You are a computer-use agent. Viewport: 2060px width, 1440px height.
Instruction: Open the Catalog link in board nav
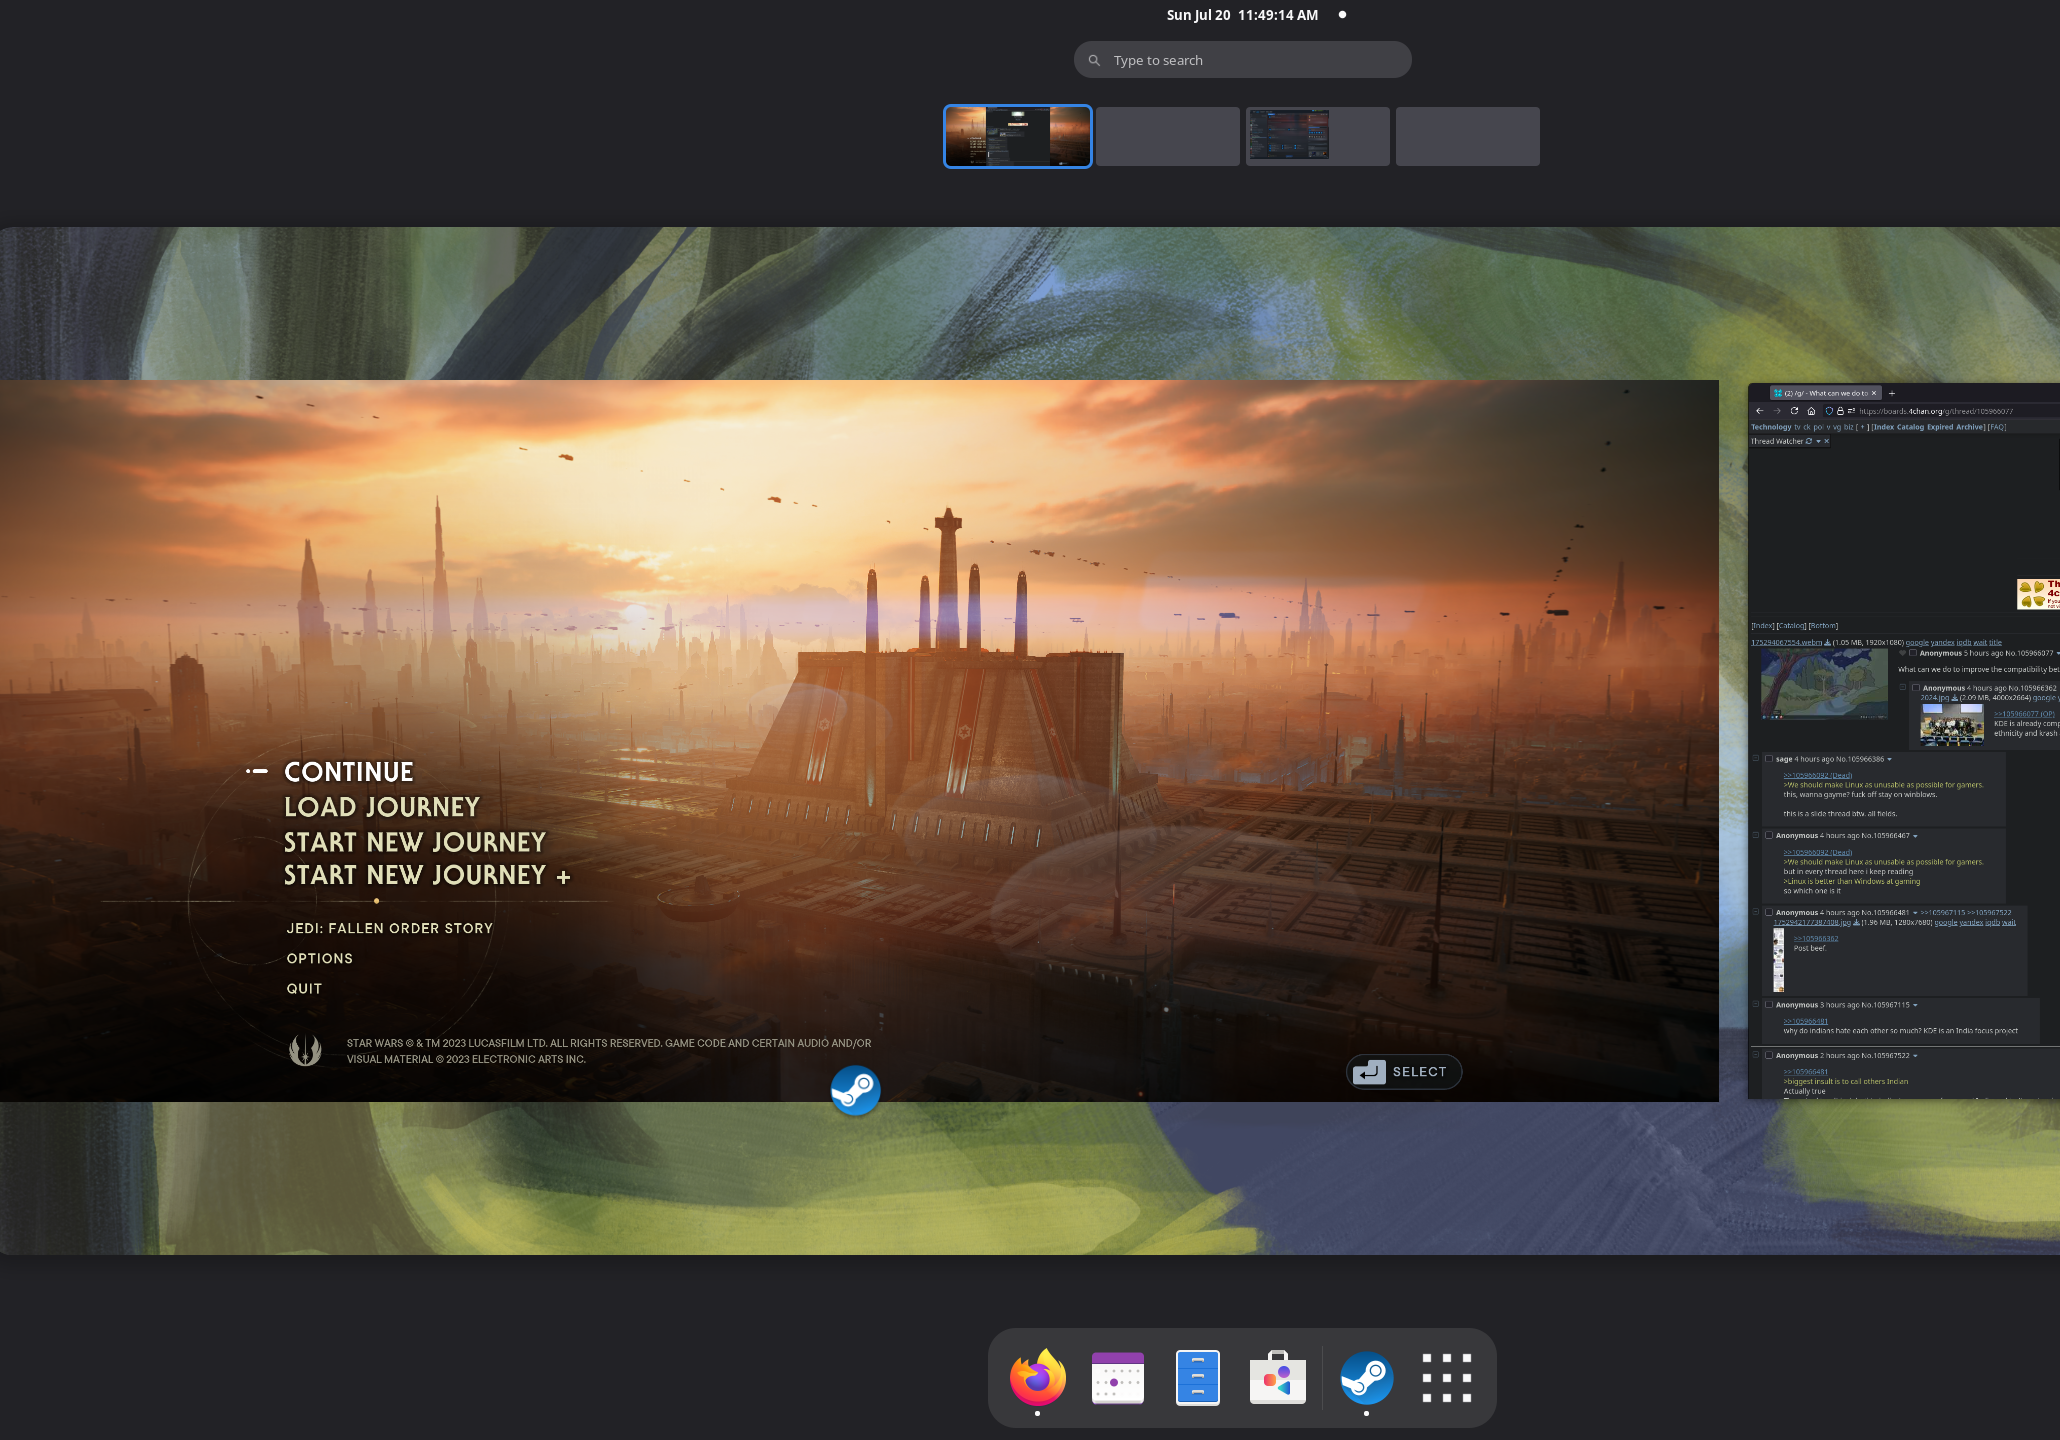[1910, 427]
